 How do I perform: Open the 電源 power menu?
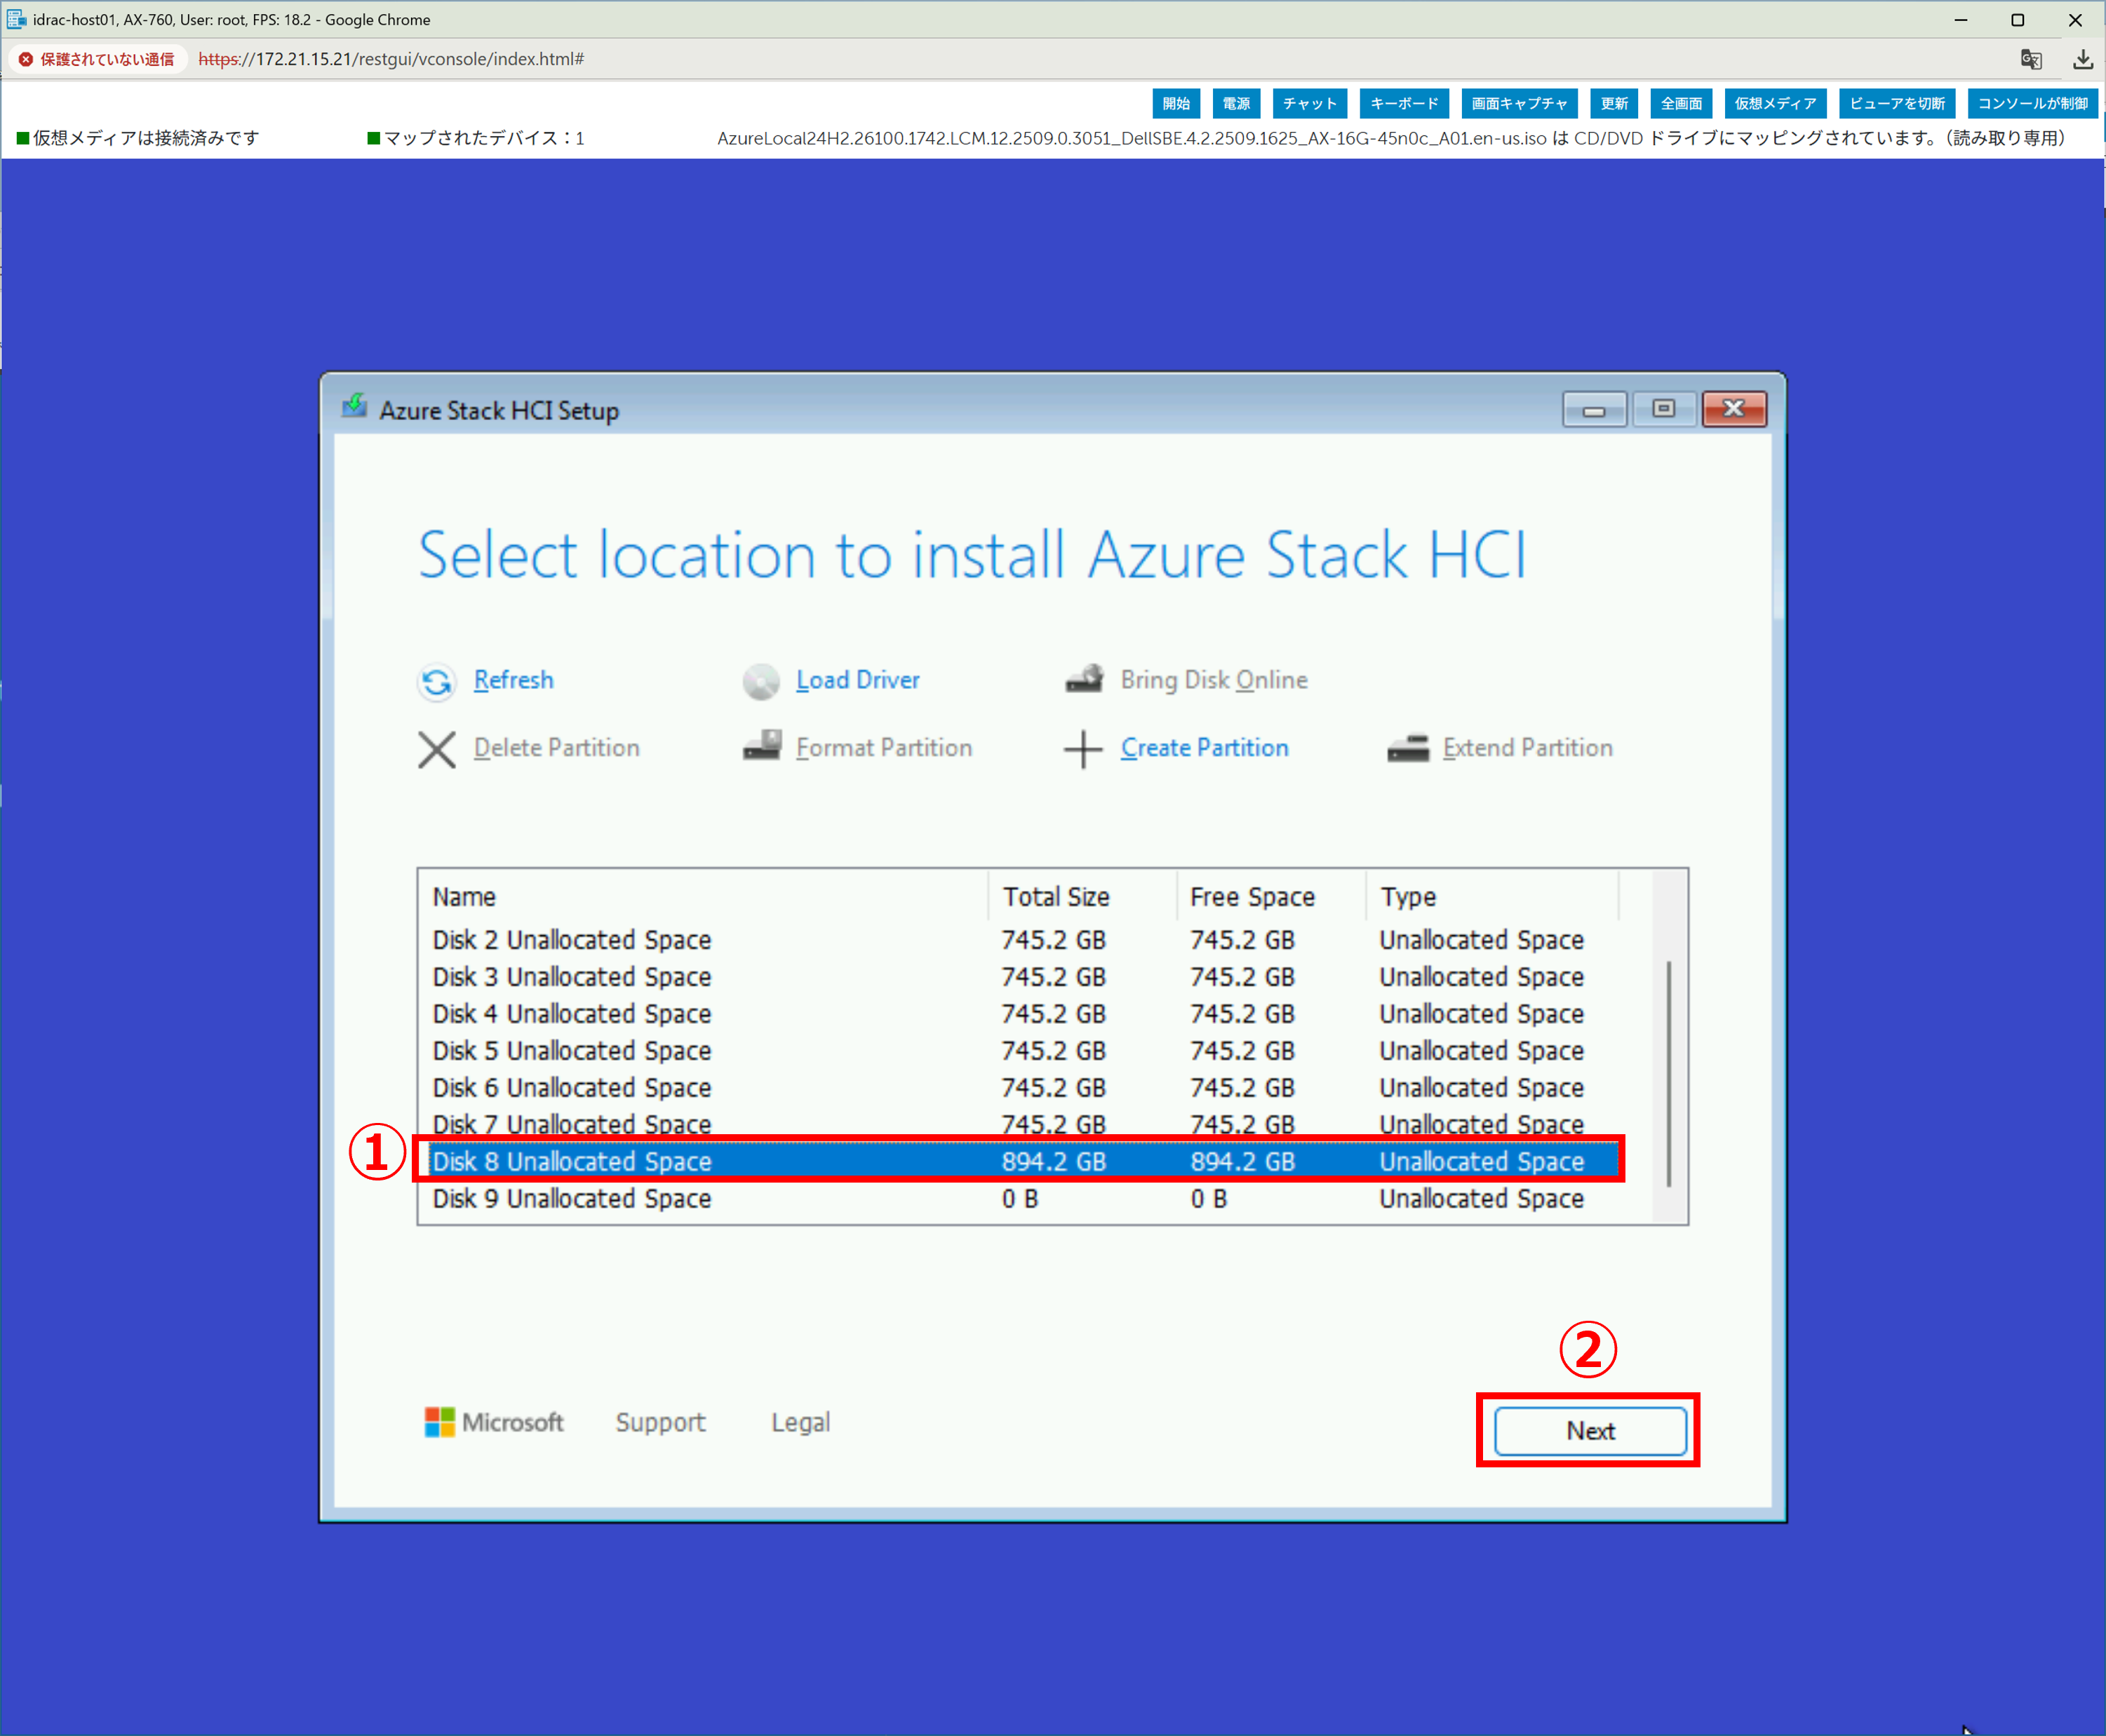point(1236,103)
